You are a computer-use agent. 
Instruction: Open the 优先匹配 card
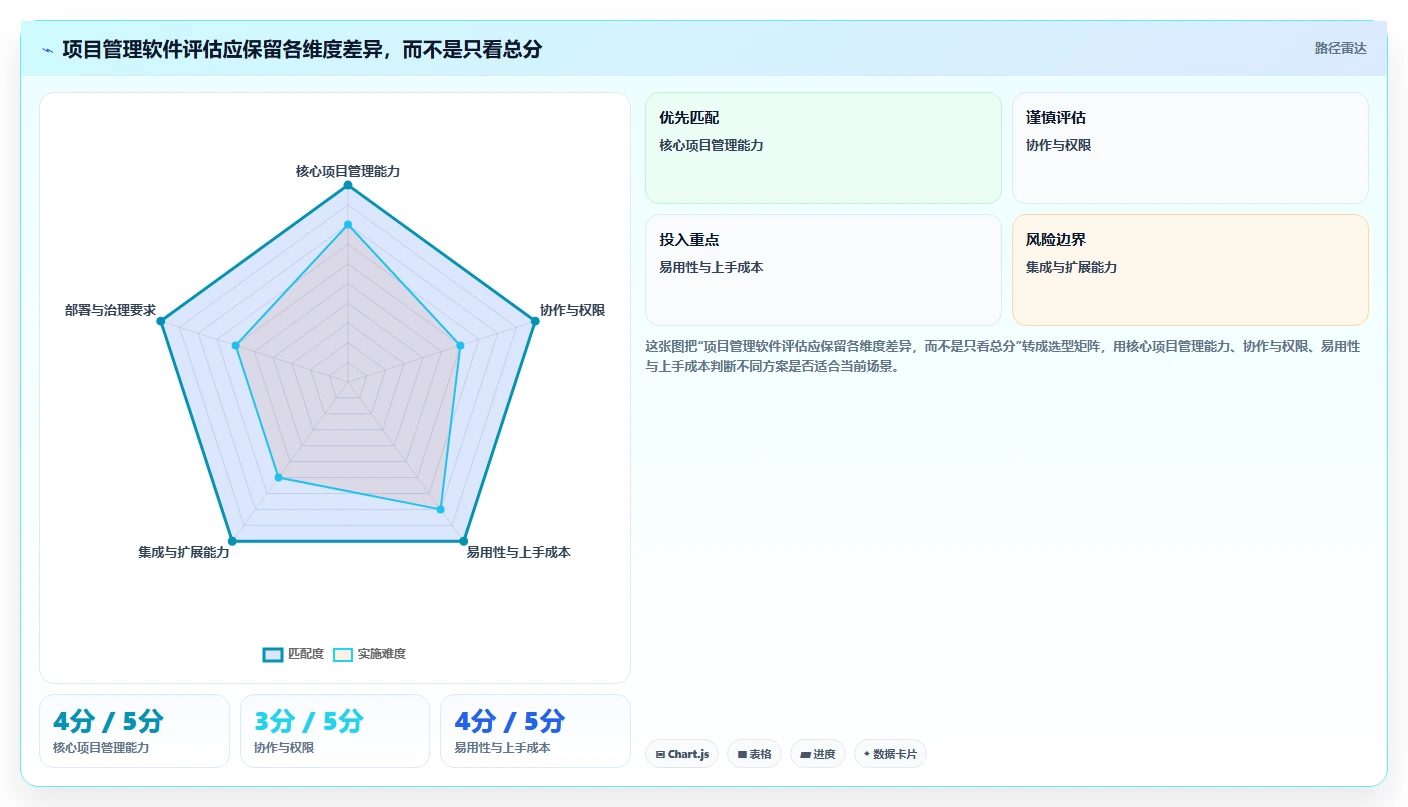pyautogui.click(x=823, y=148)
